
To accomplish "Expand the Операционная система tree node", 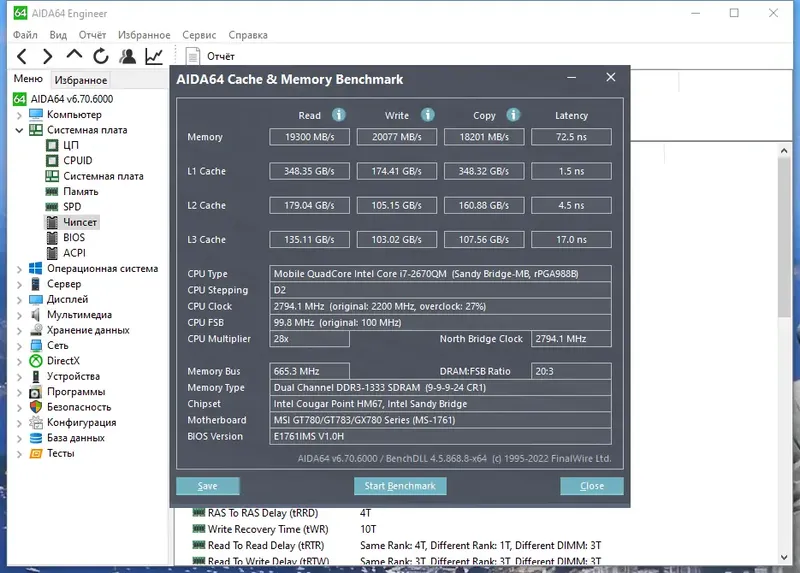I will [19, 269].
